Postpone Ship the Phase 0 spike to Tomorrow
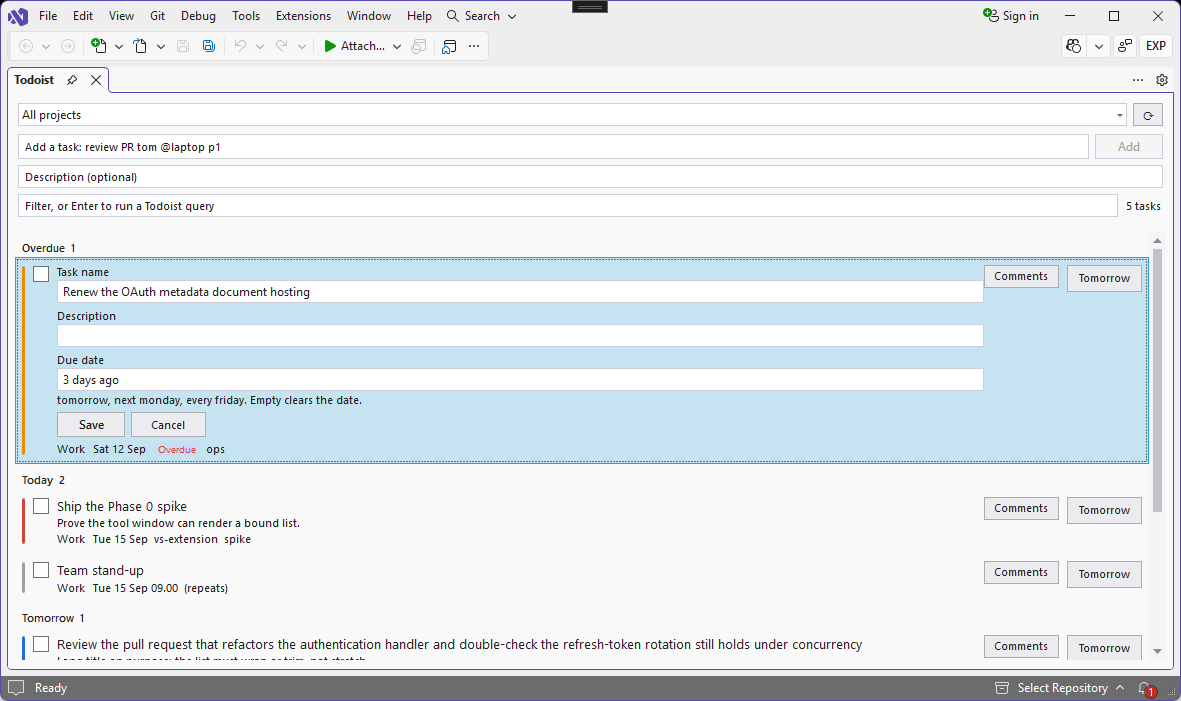 coord(1103,510)
